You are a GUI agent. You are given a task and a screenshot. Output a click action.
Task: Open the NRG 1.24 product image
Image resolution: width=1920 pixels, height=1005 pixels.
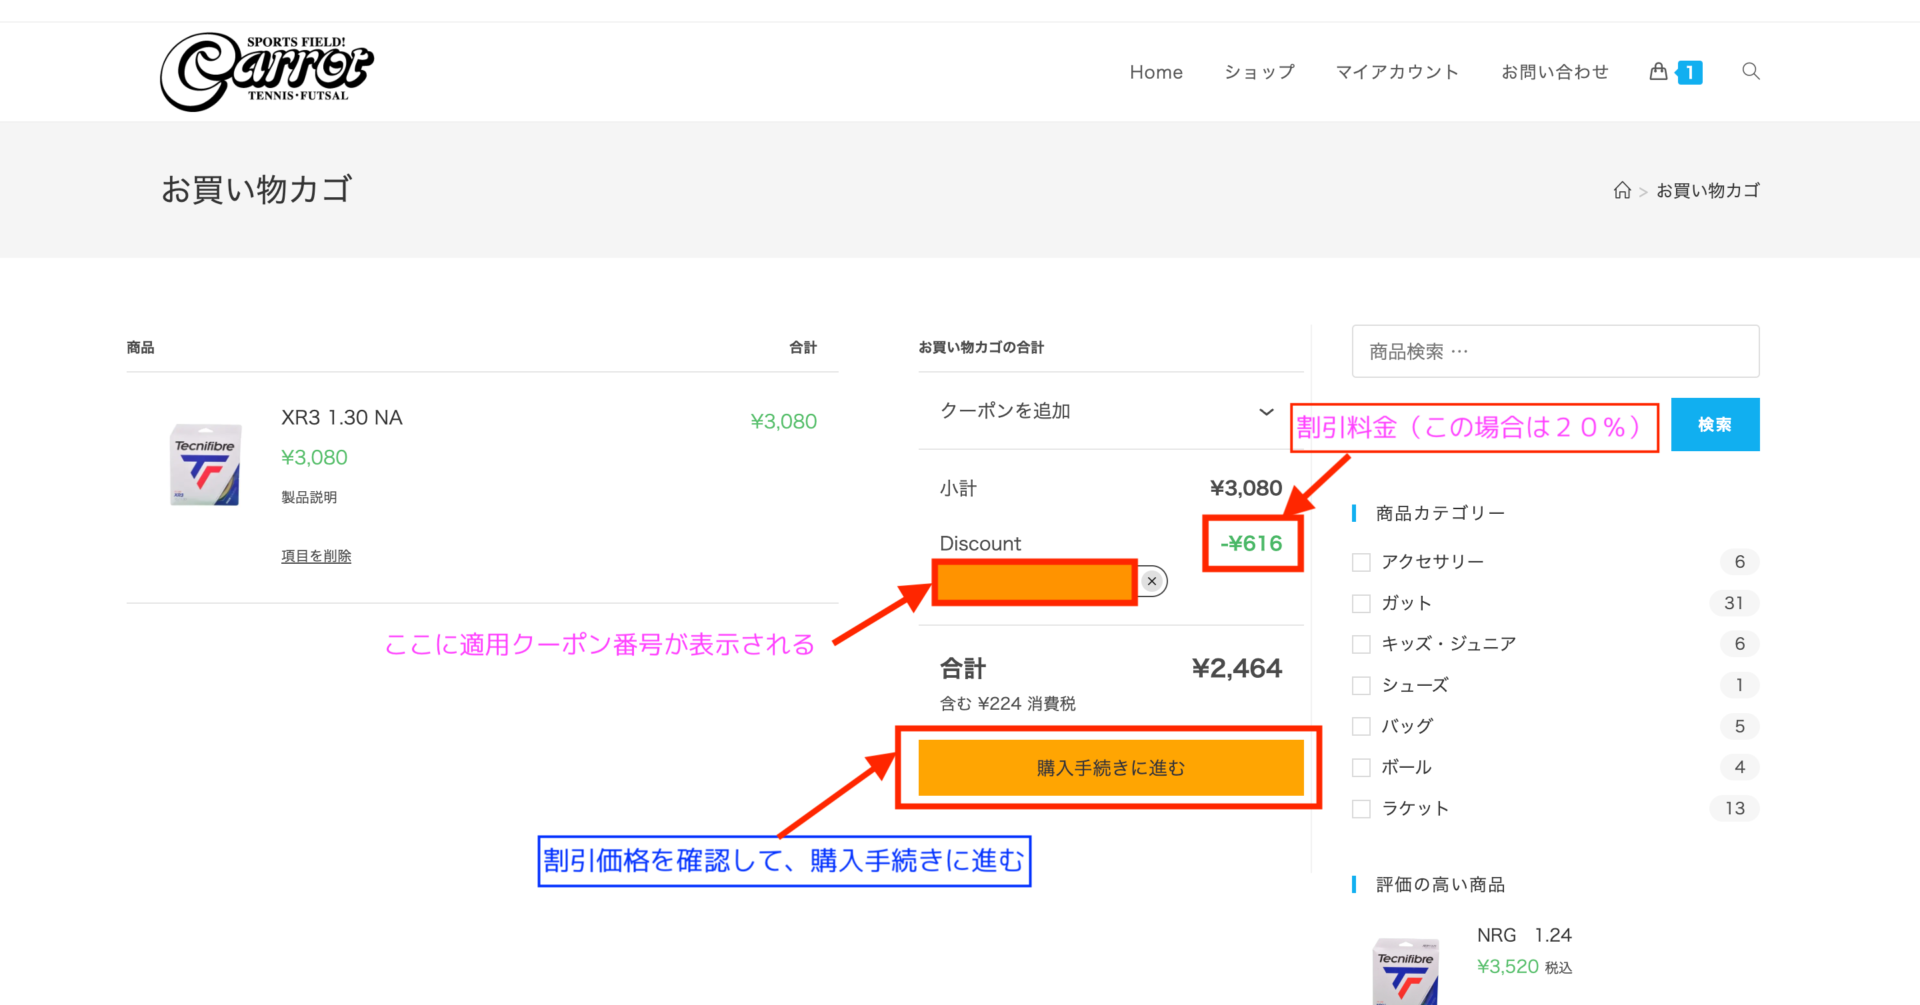pos(1406,970)
